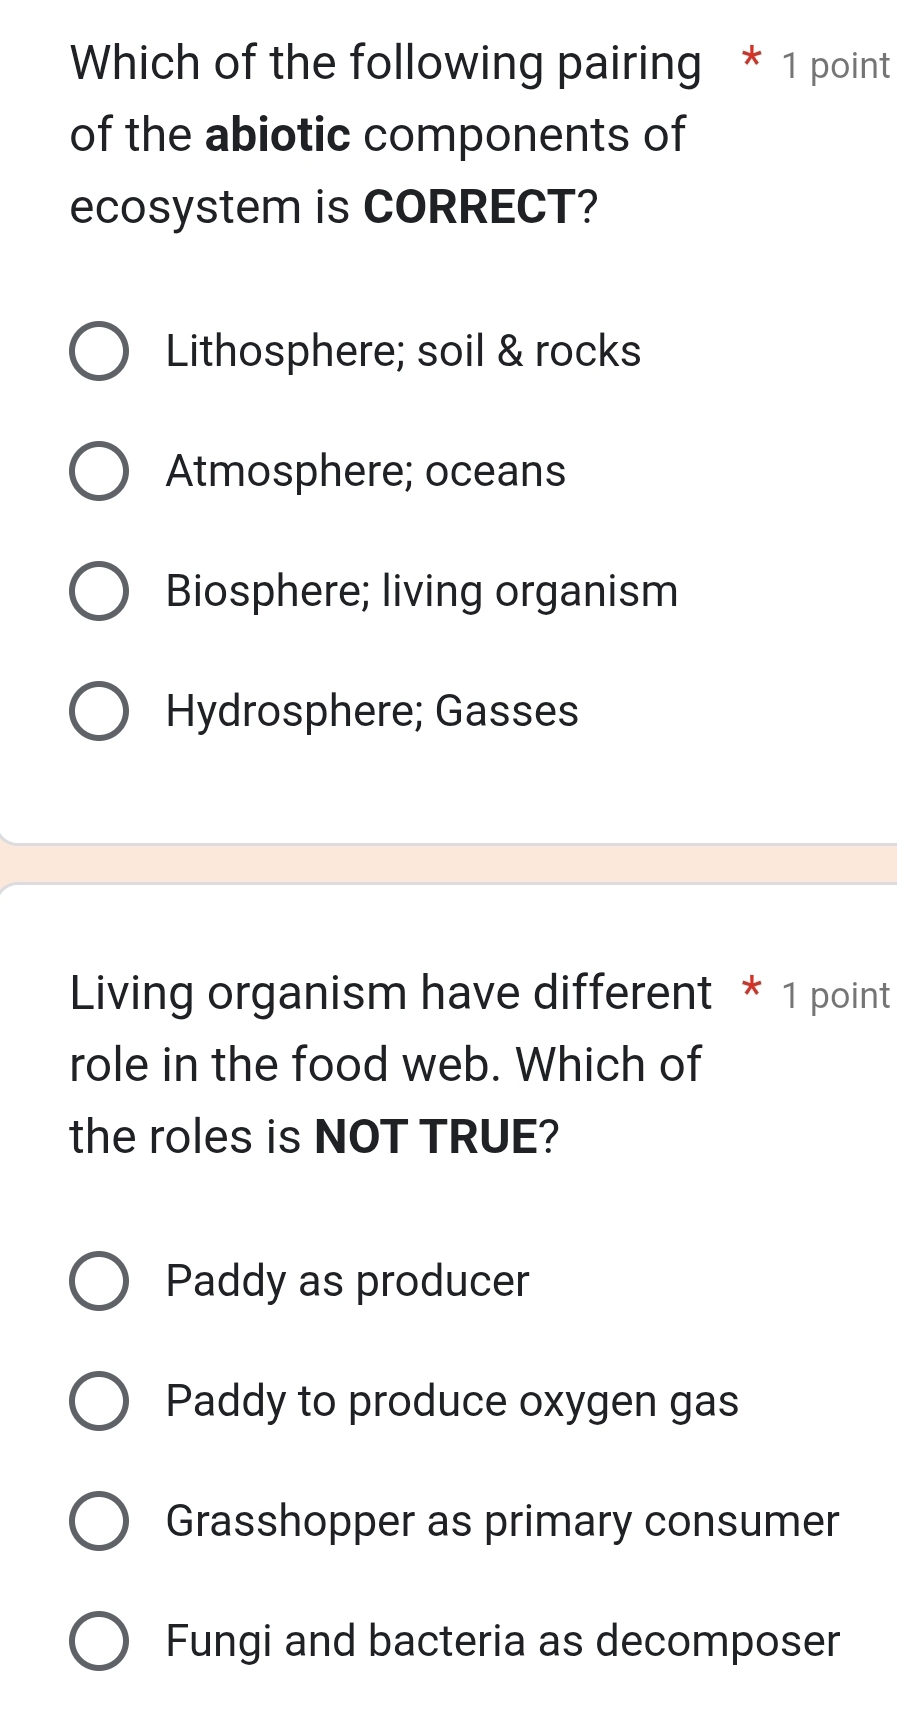Select Paddy as producer
The height and width of the screenshot is (1714, 897).
pyautogui.click(x=98, y=1281)
